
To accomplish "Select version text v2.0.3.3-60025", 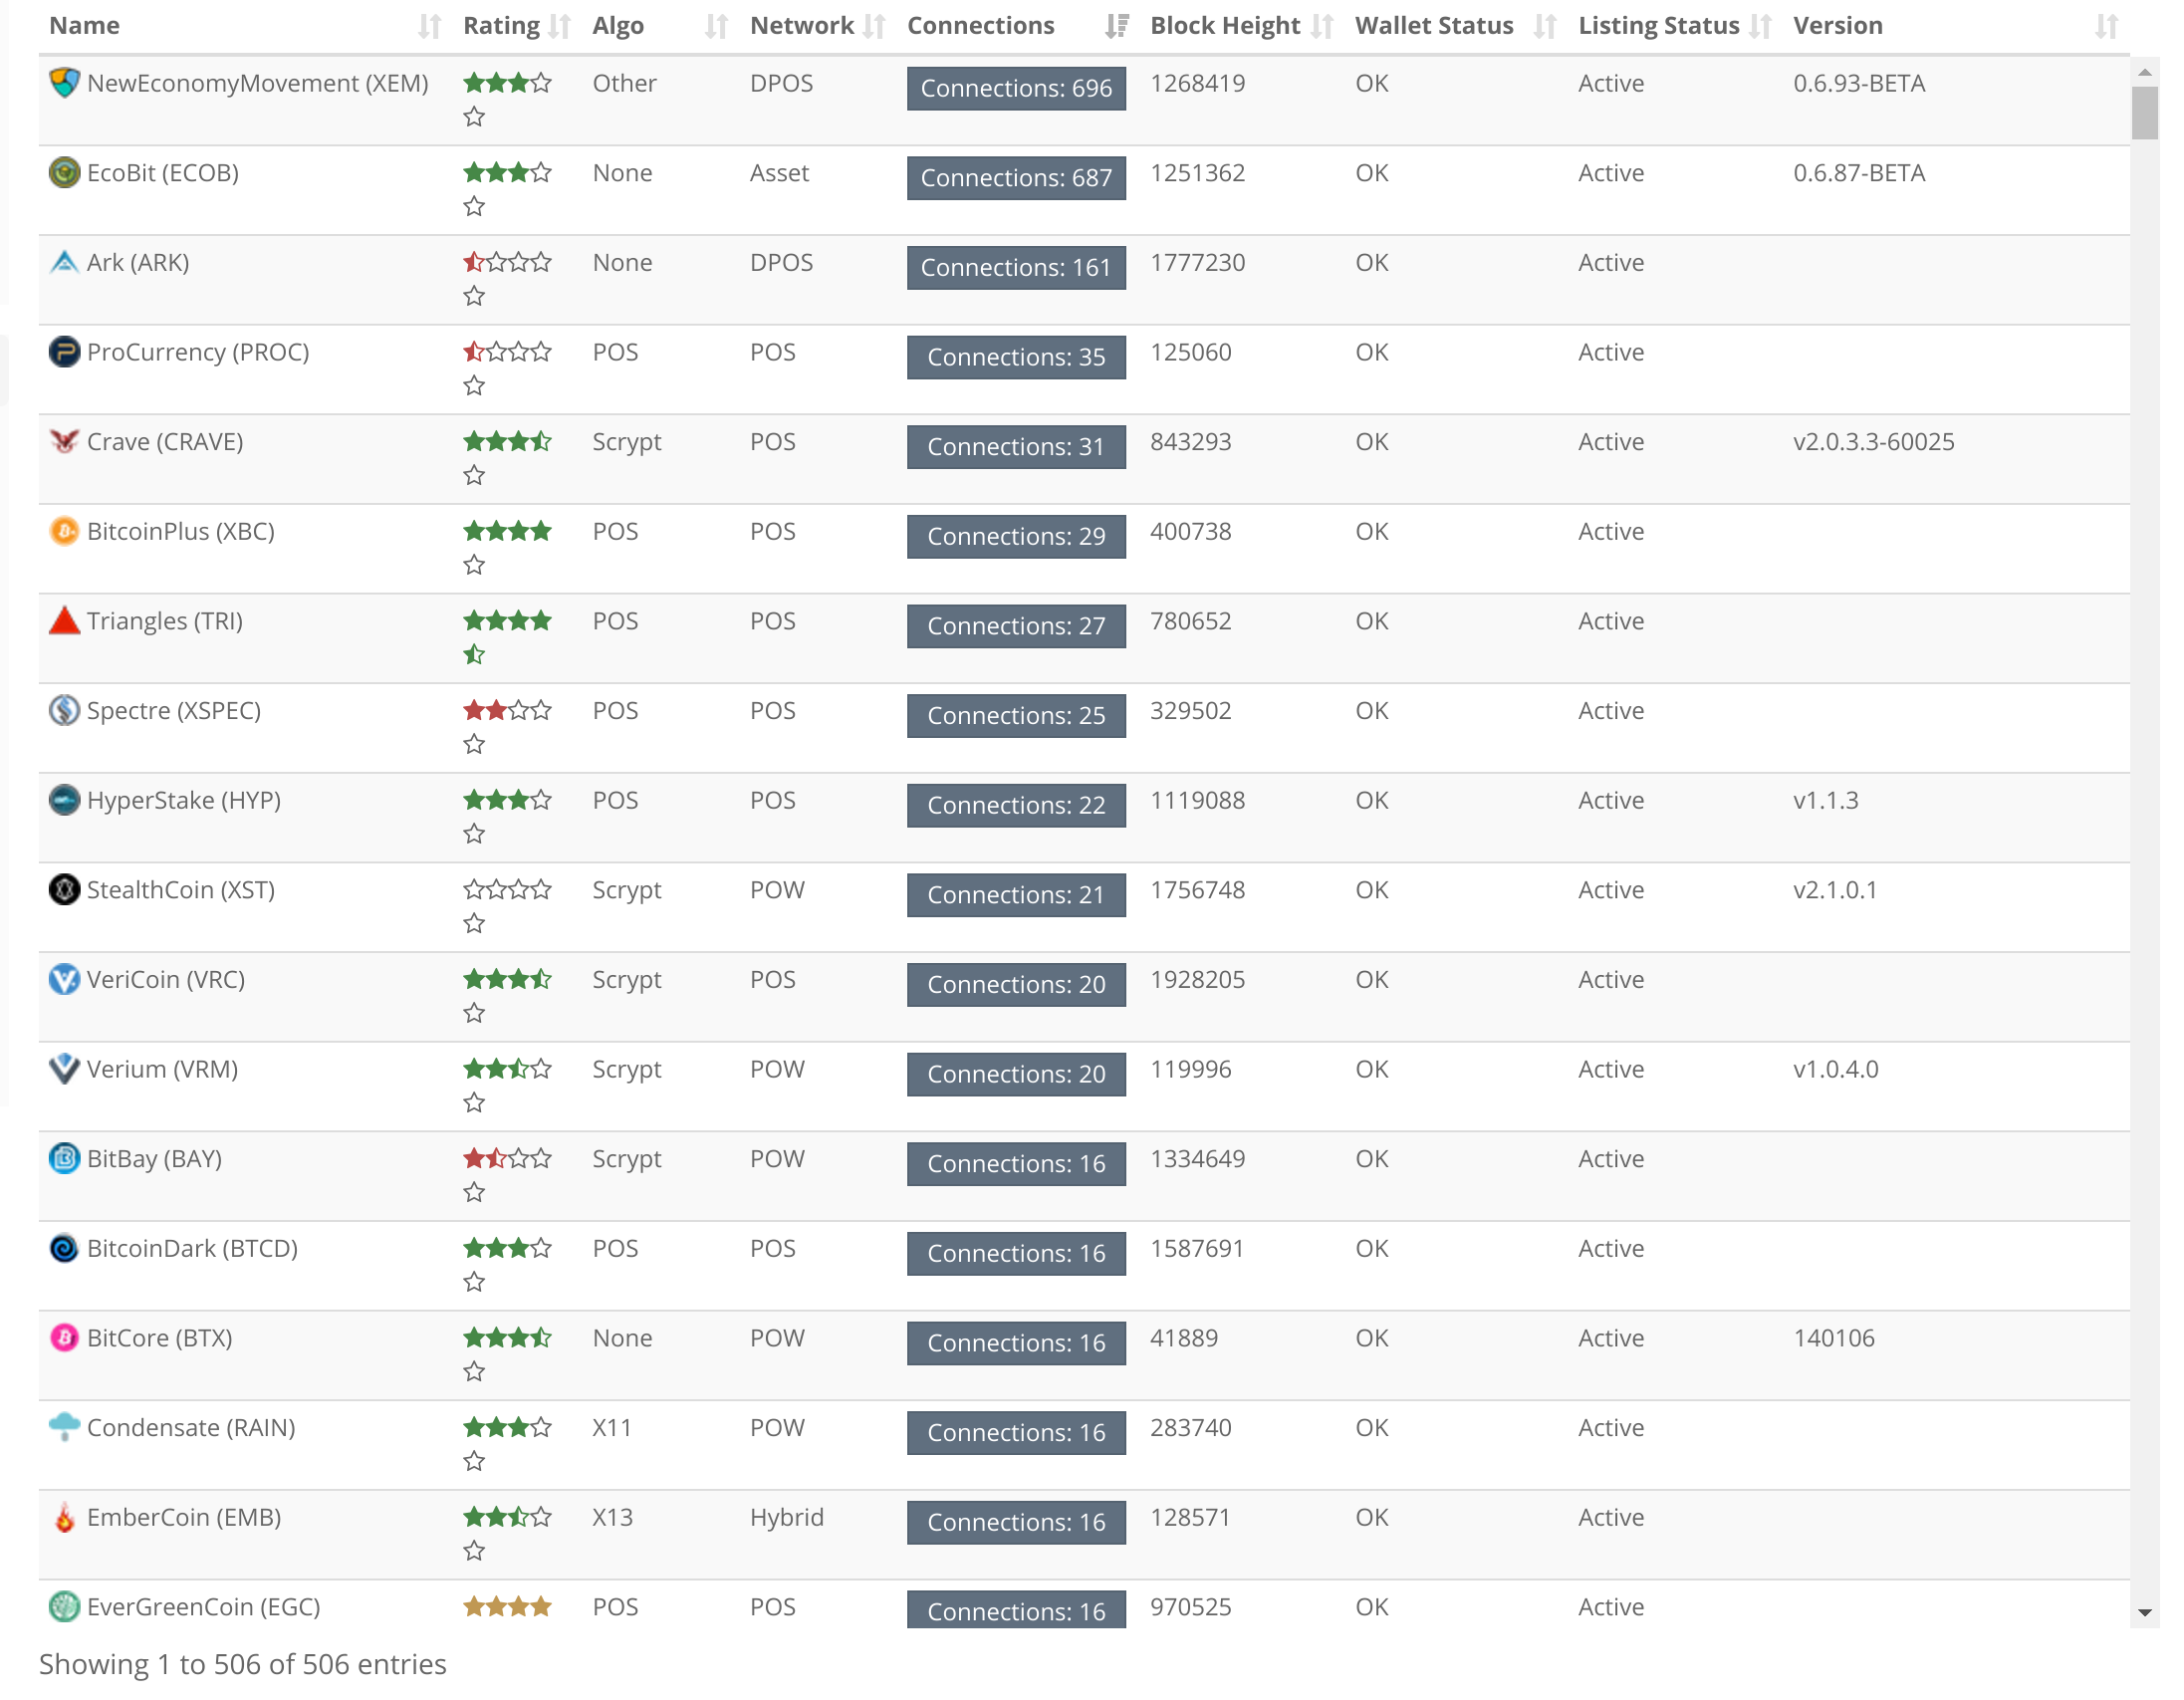I will coord(1874,442).
